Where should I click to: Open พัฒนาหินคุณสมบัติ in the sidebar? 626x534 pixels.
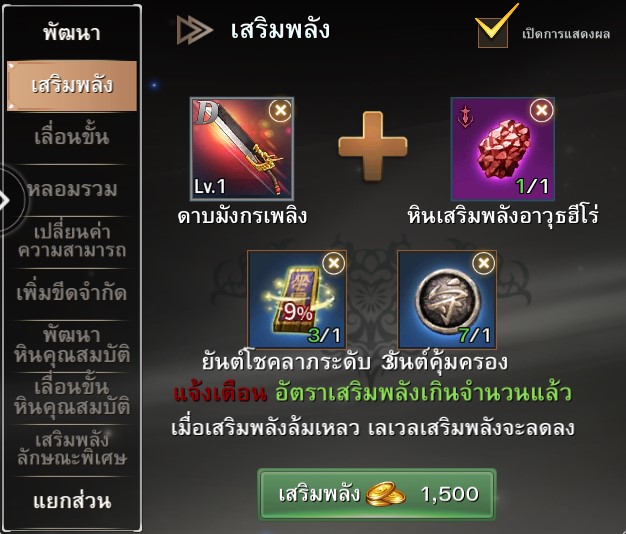(72, 345)
